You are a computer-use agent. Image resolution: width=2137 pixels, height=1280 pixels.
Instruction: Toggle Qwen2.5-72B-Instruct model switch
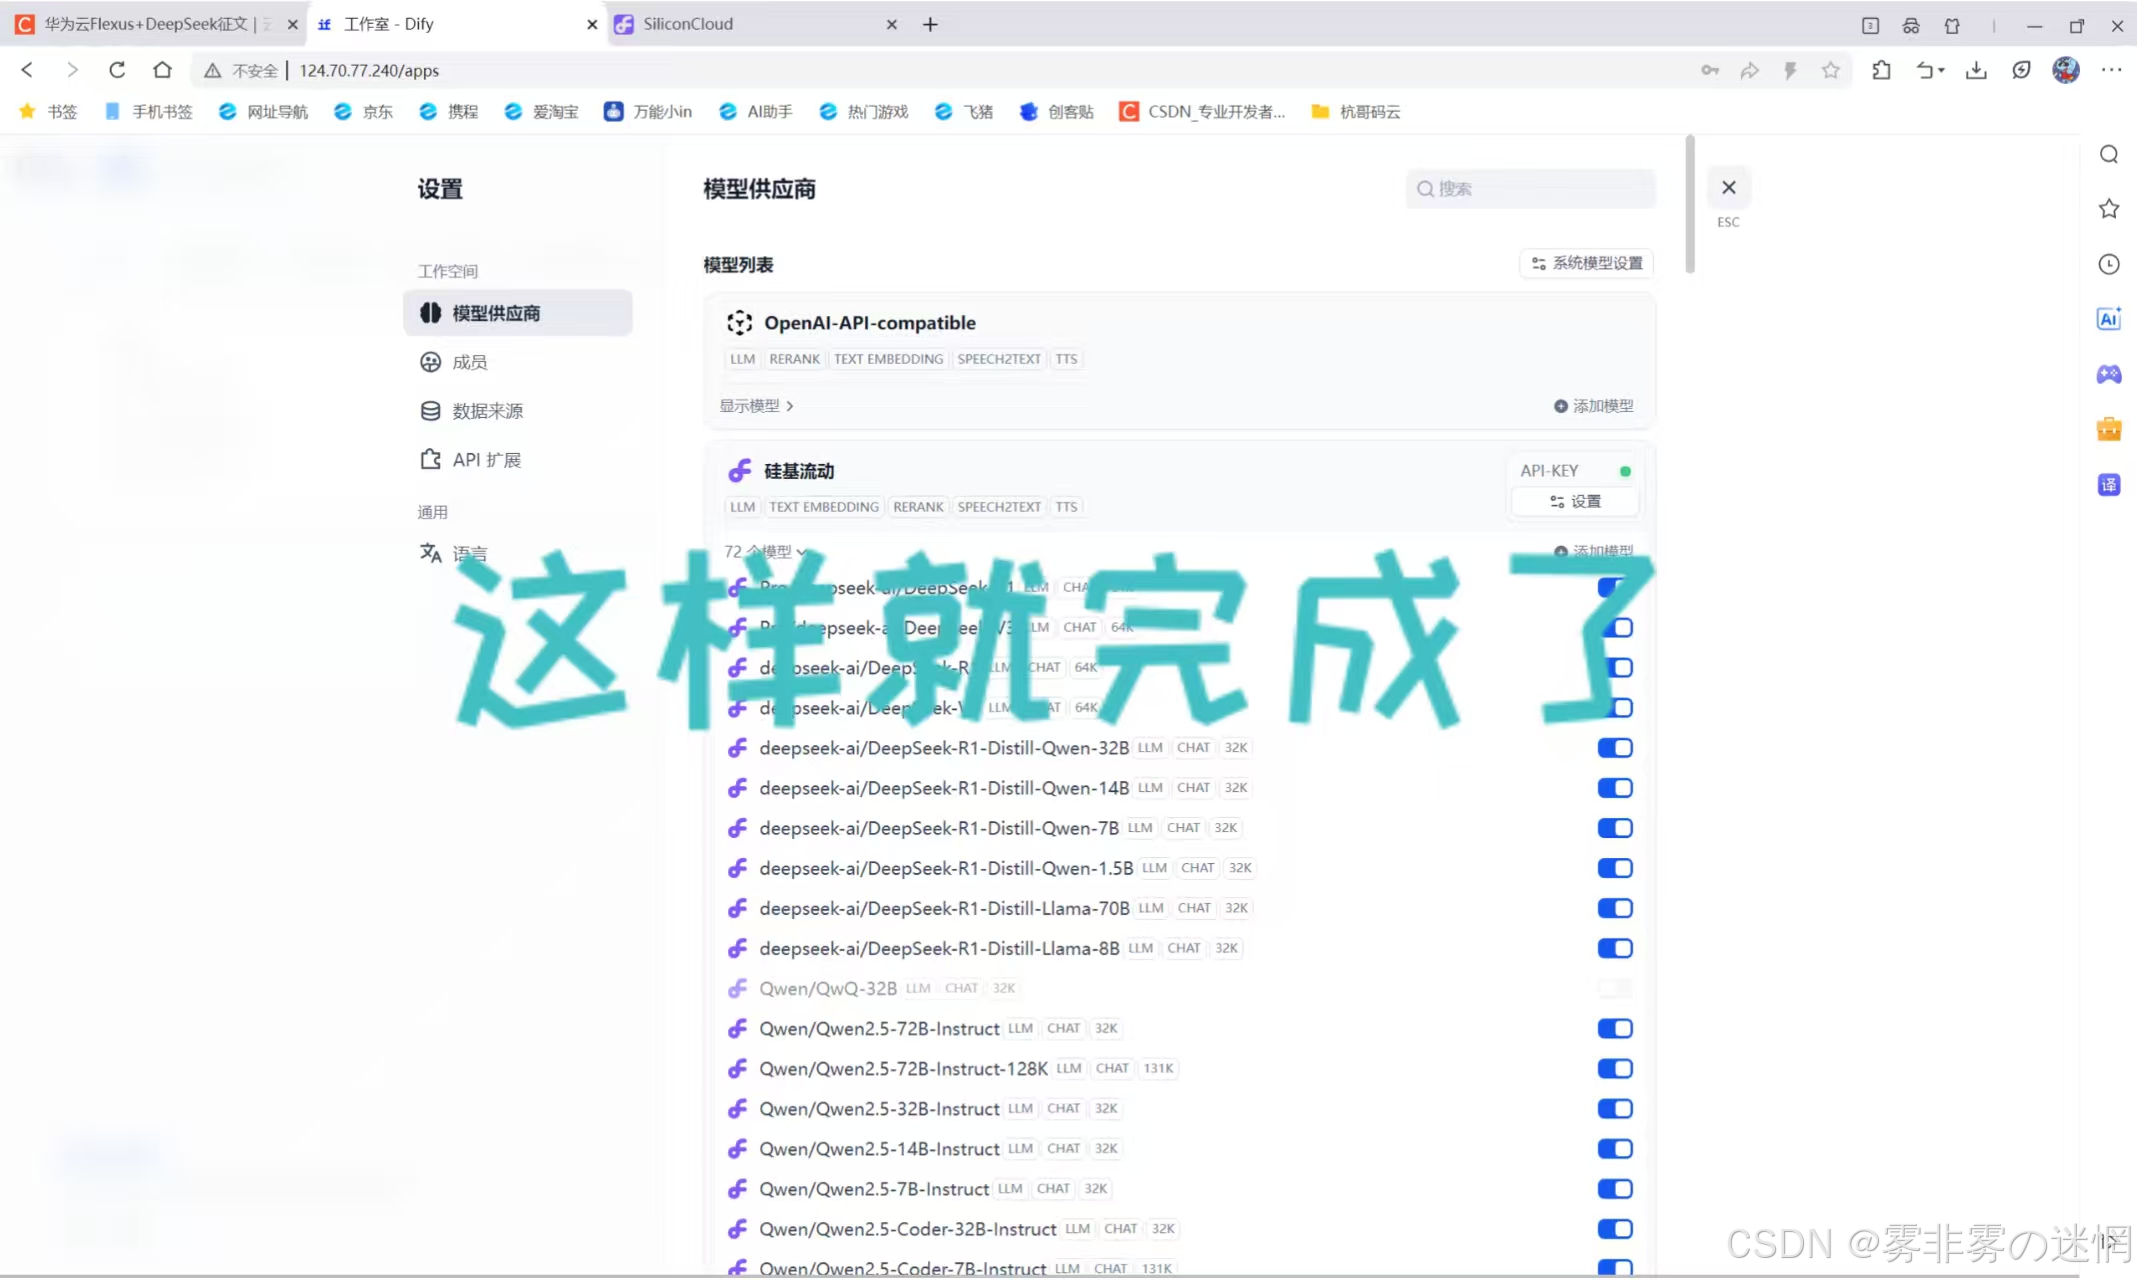(1615, 1028)
